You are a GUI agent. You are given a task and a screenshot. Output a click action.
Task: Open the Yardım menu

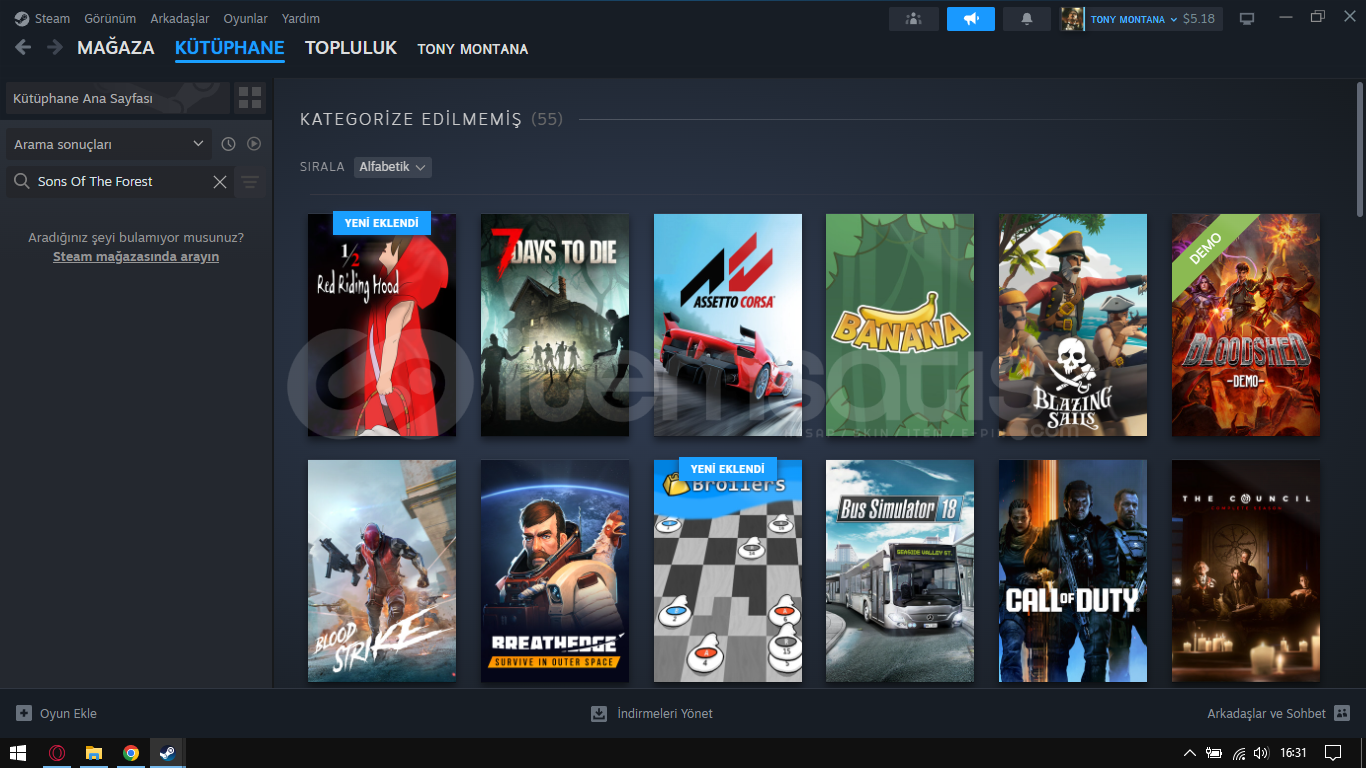(x=301, y=19)
